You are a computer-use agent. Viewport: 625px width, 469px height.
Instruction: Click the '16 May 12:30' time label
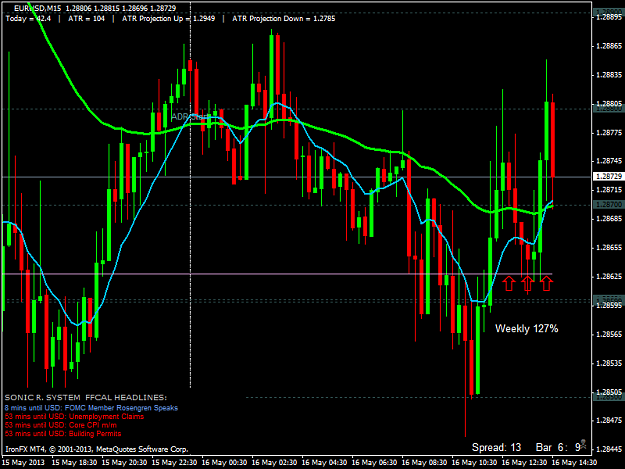[x=524, y=462]
